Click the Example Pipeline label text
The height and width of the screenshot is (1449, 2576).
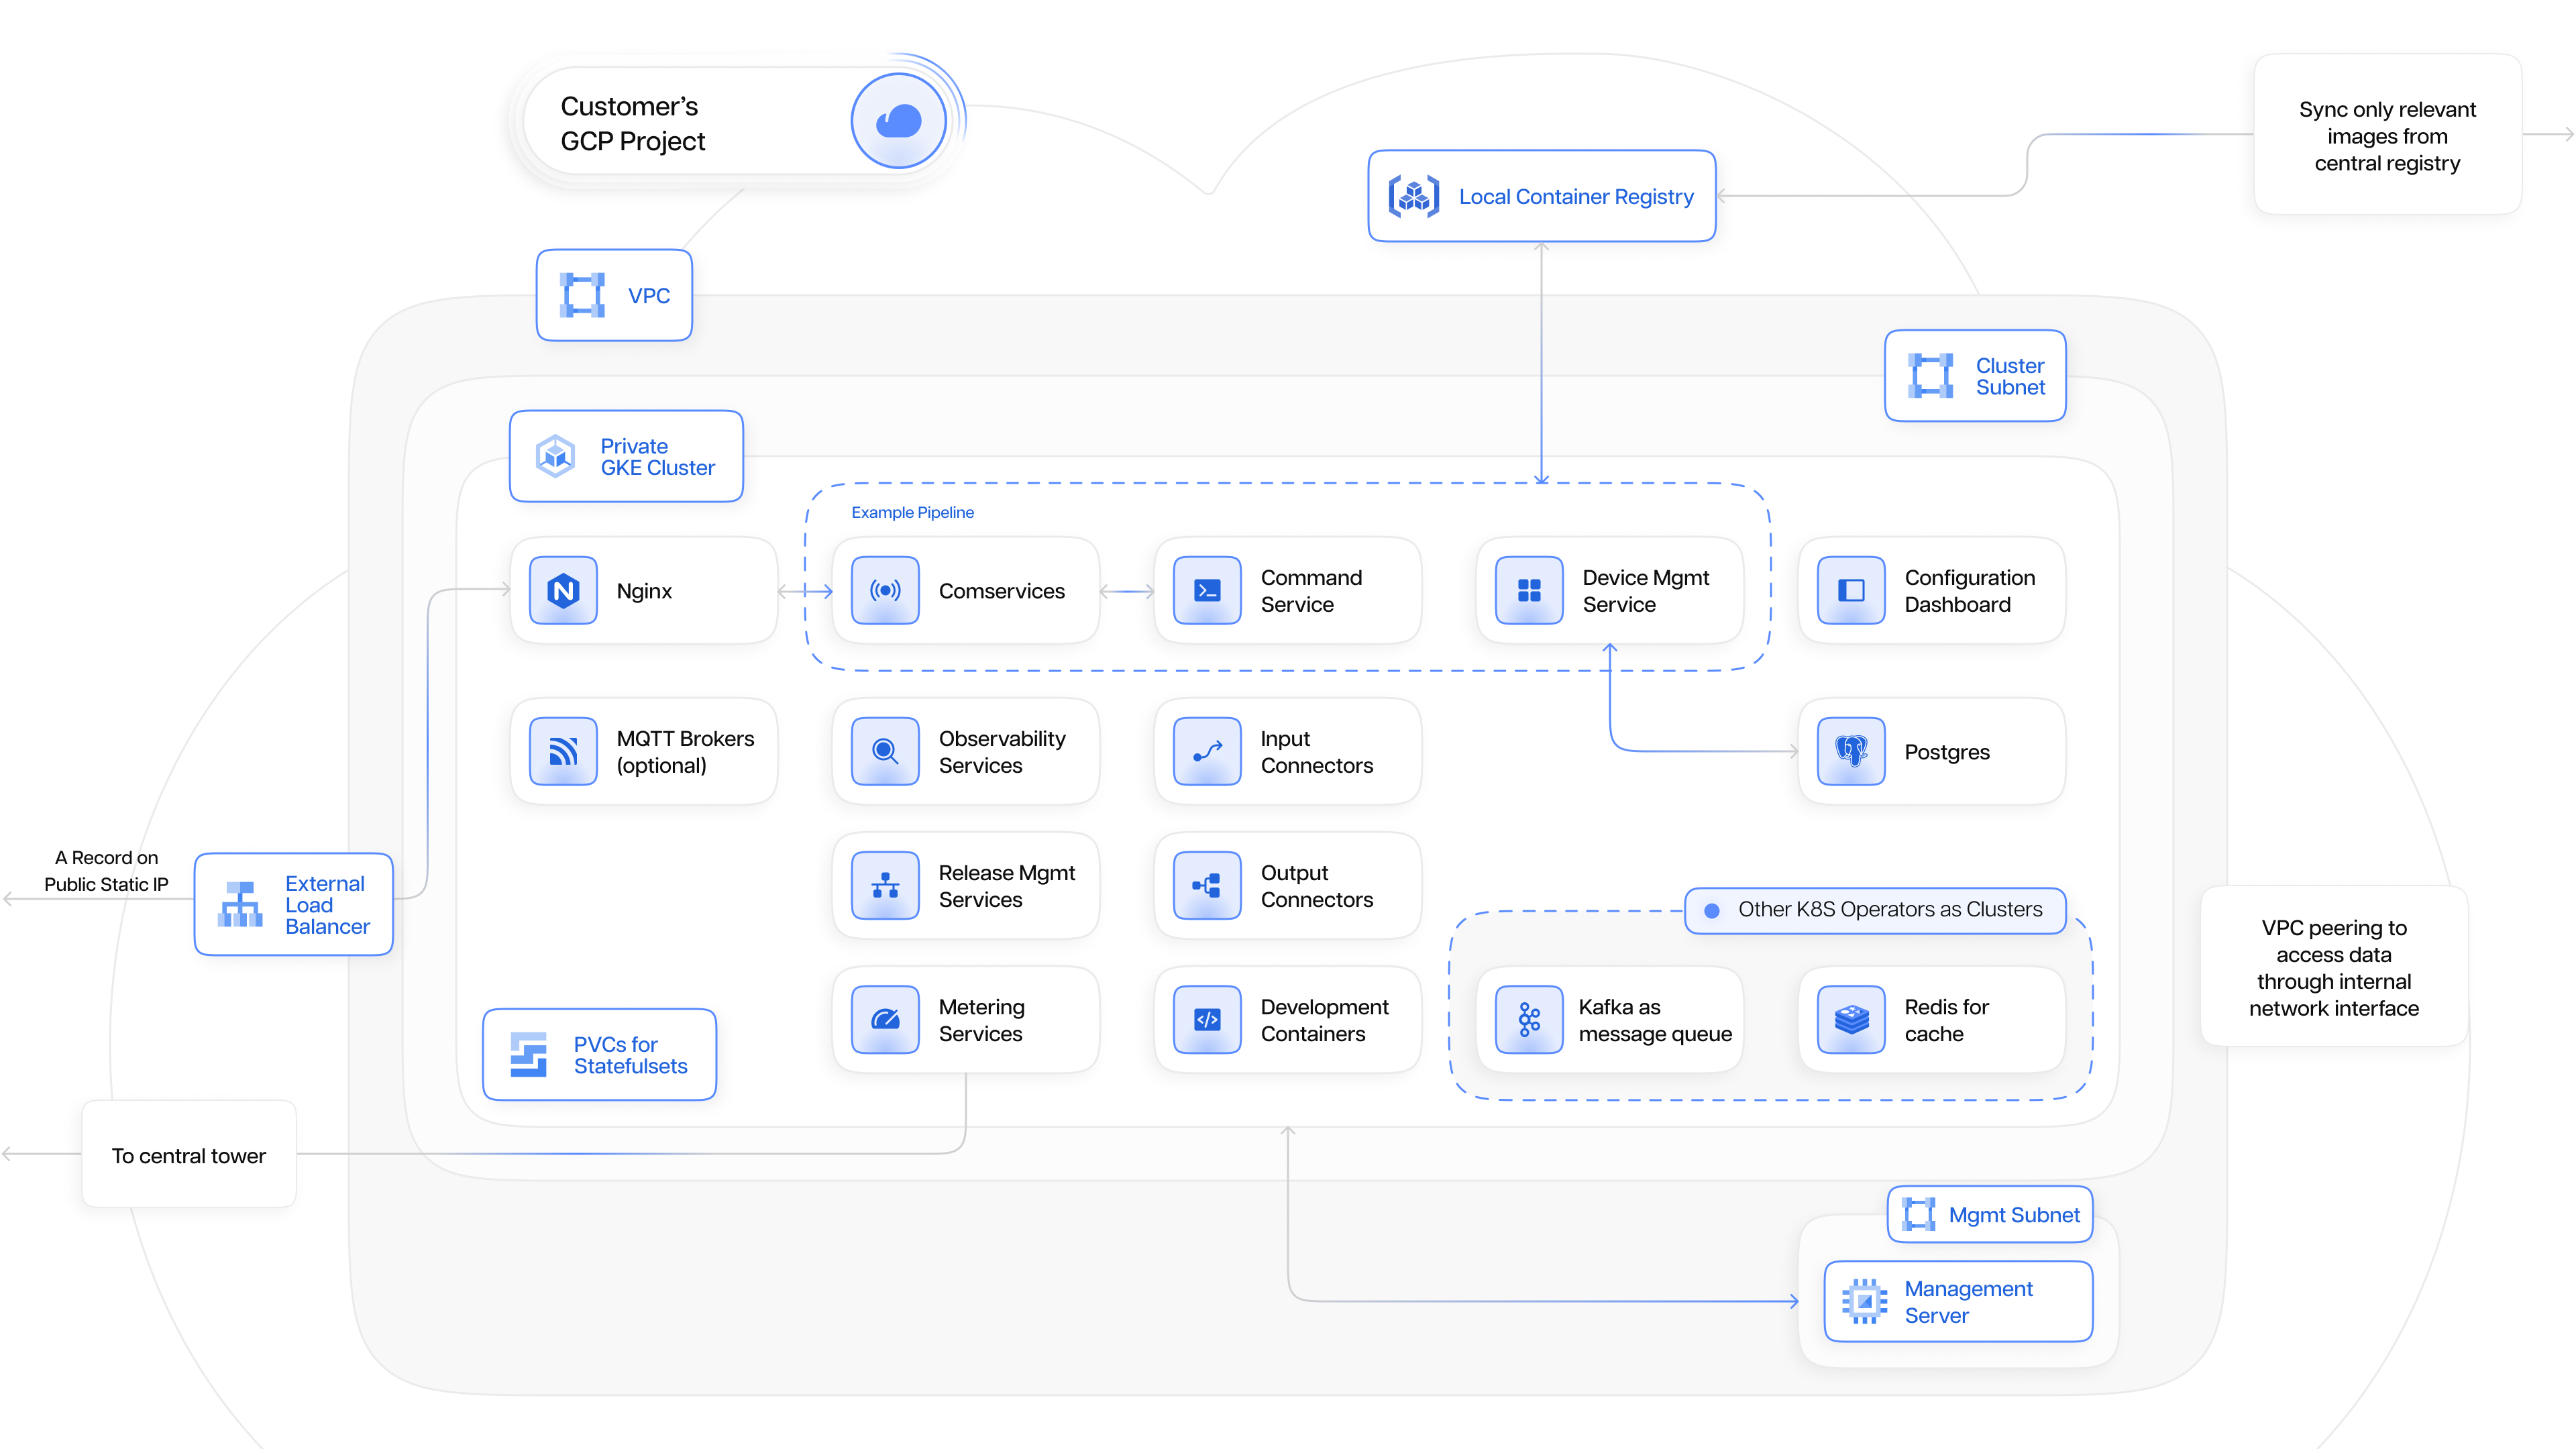tap(912, 512)
